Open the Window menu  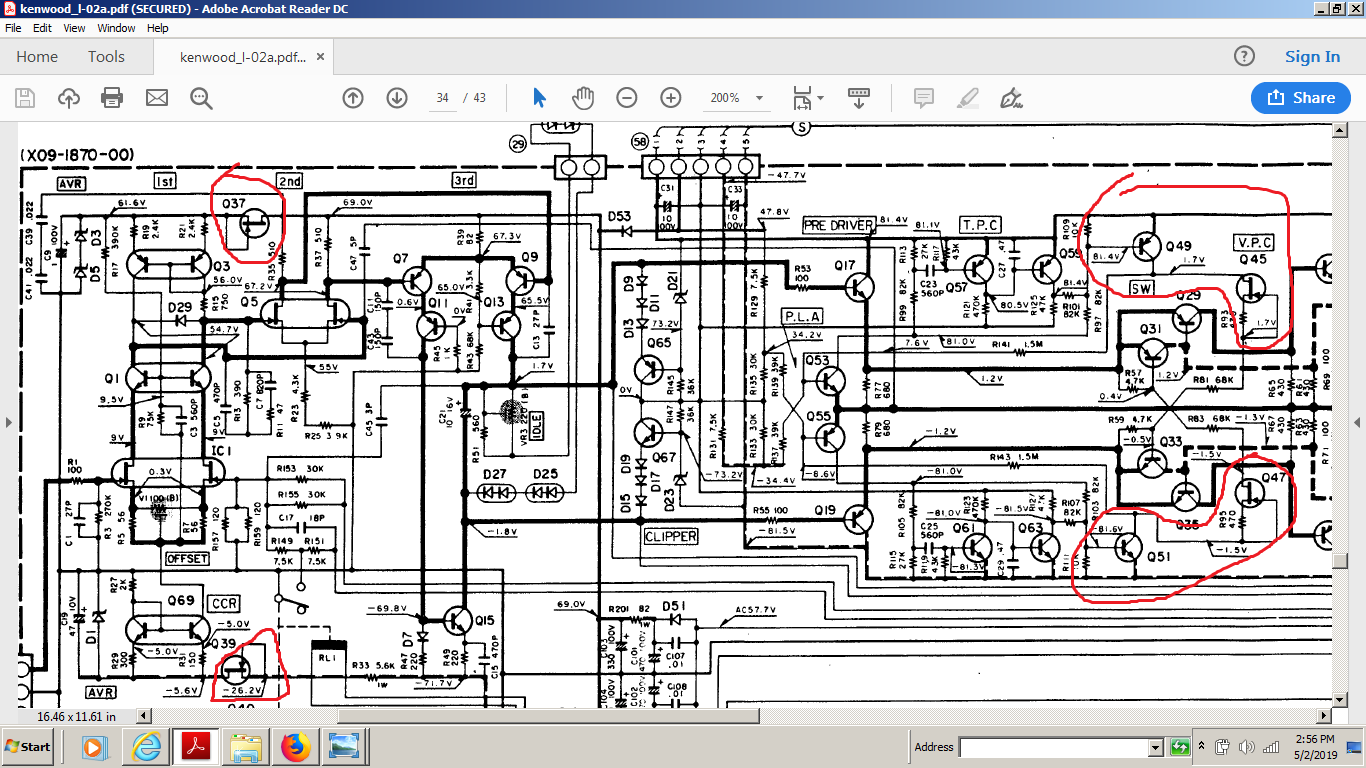[116, 28]
